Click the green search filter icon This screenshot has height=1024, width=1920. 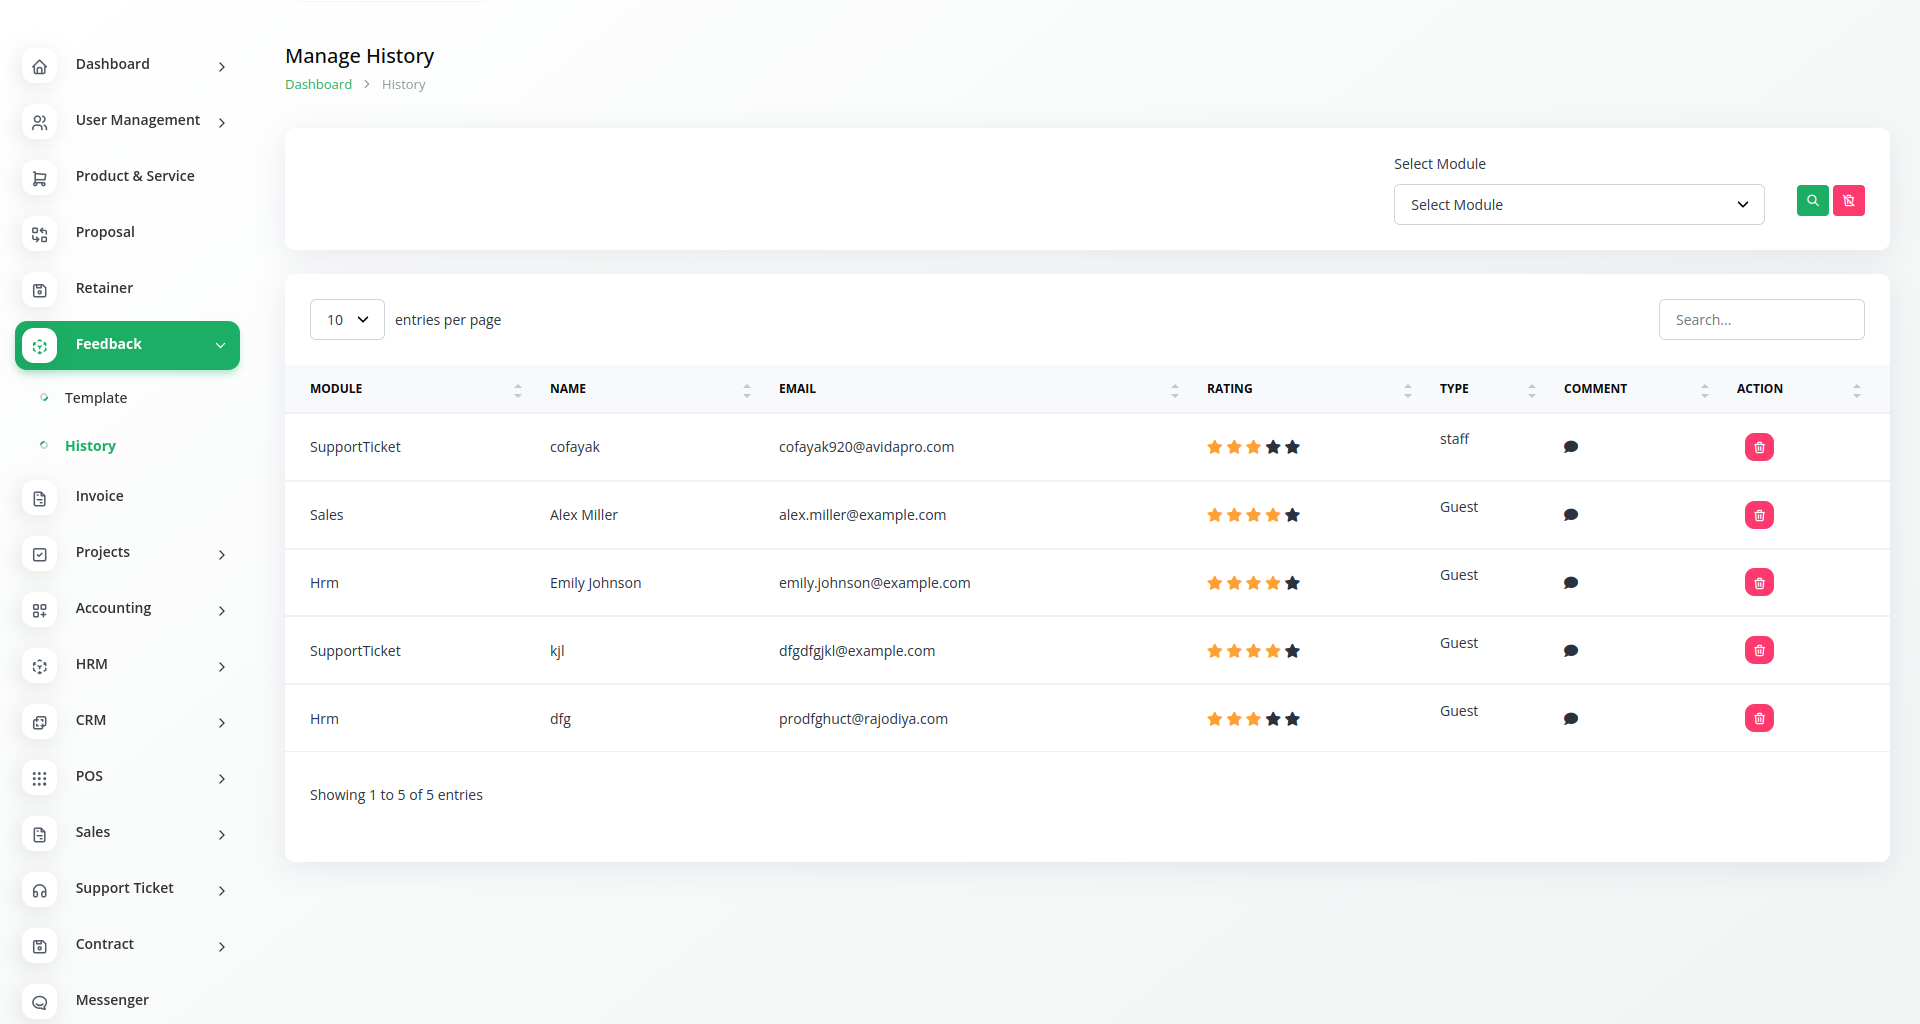coord(1812,201)
